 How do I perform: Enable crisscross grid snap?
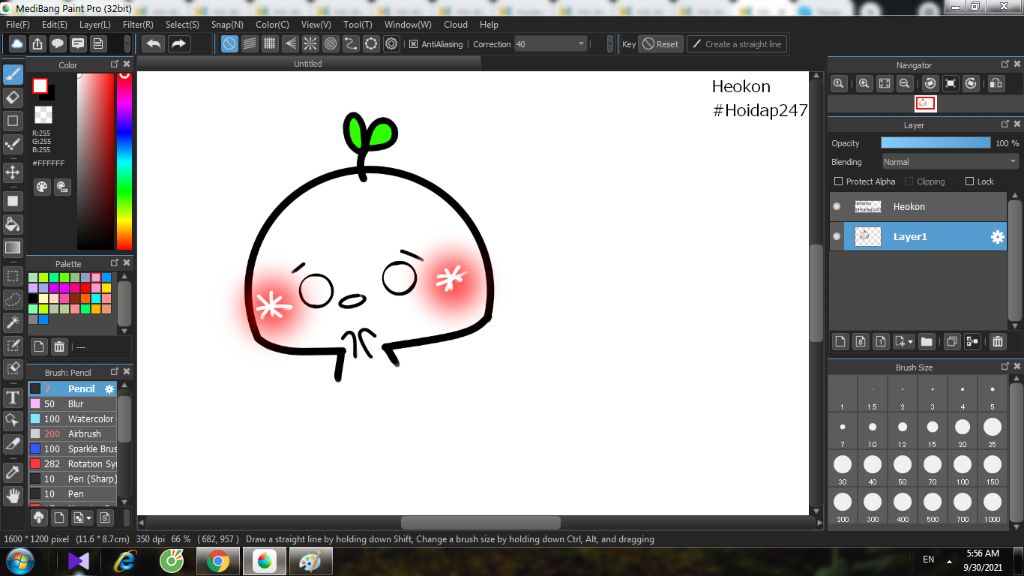coord(270,44)
